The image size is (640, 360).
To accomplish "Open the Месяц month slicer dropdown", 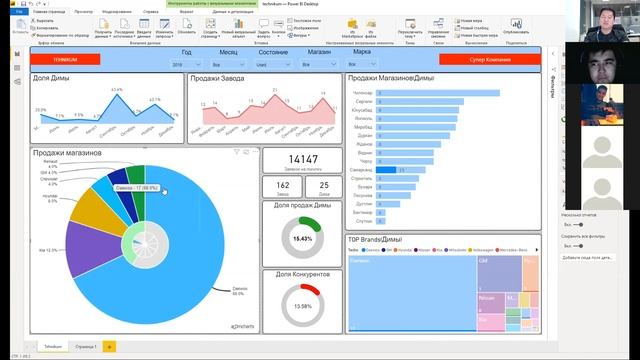I will point(228,64).
